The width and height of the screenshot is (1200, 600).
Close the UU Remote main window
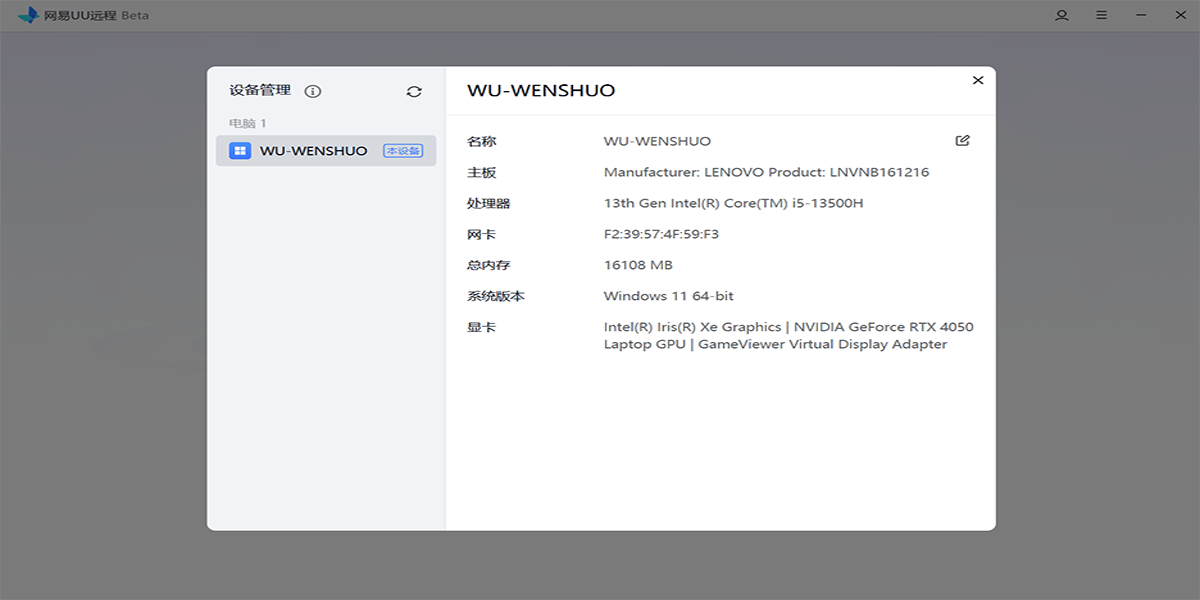pyautogui.click(x=1179, y=15)
